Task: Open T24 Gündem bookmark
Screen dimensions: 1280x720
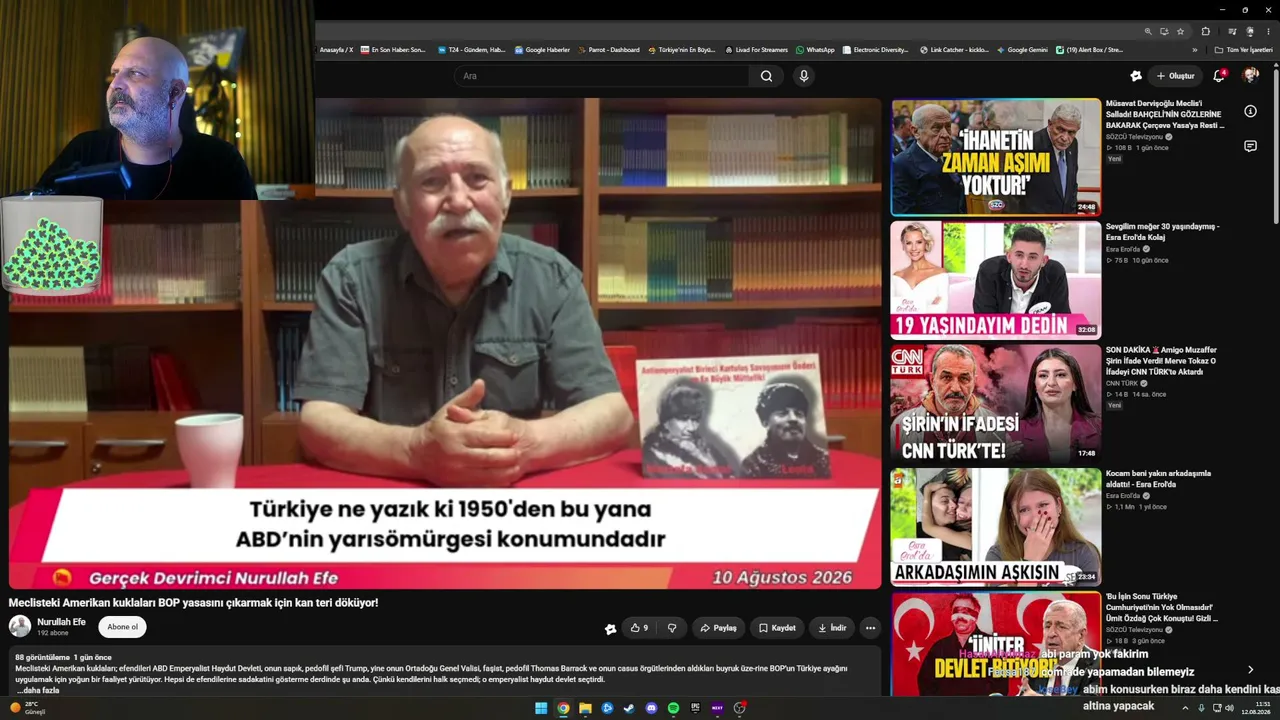Action: [471, 50]
